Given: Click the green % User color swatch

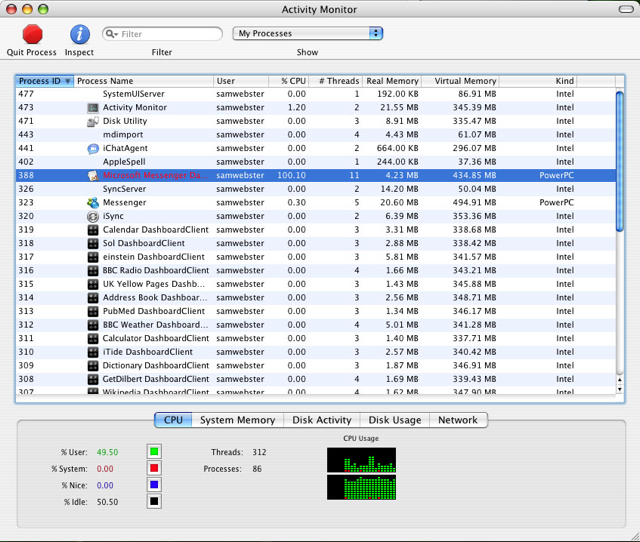Looking at the screenshot, I should 154,451.
